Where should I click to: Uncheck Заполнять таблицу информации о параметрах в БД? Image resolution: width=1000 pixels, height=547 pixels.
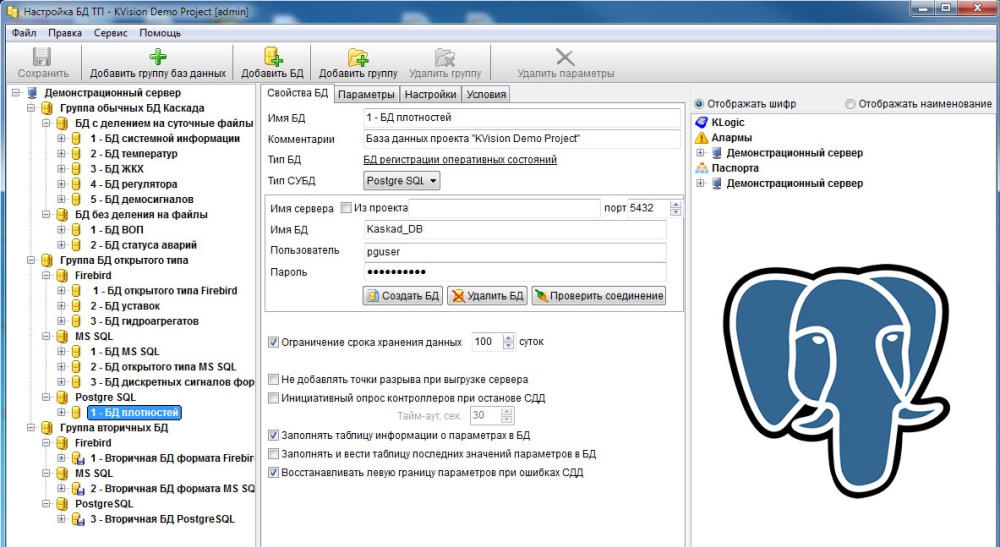click(x=273, y=435)
